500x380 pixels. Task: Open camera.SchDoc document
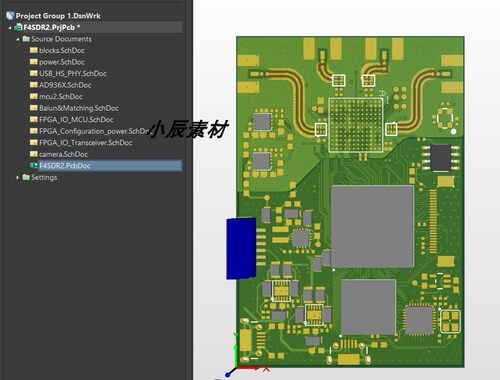pos(63,154)
